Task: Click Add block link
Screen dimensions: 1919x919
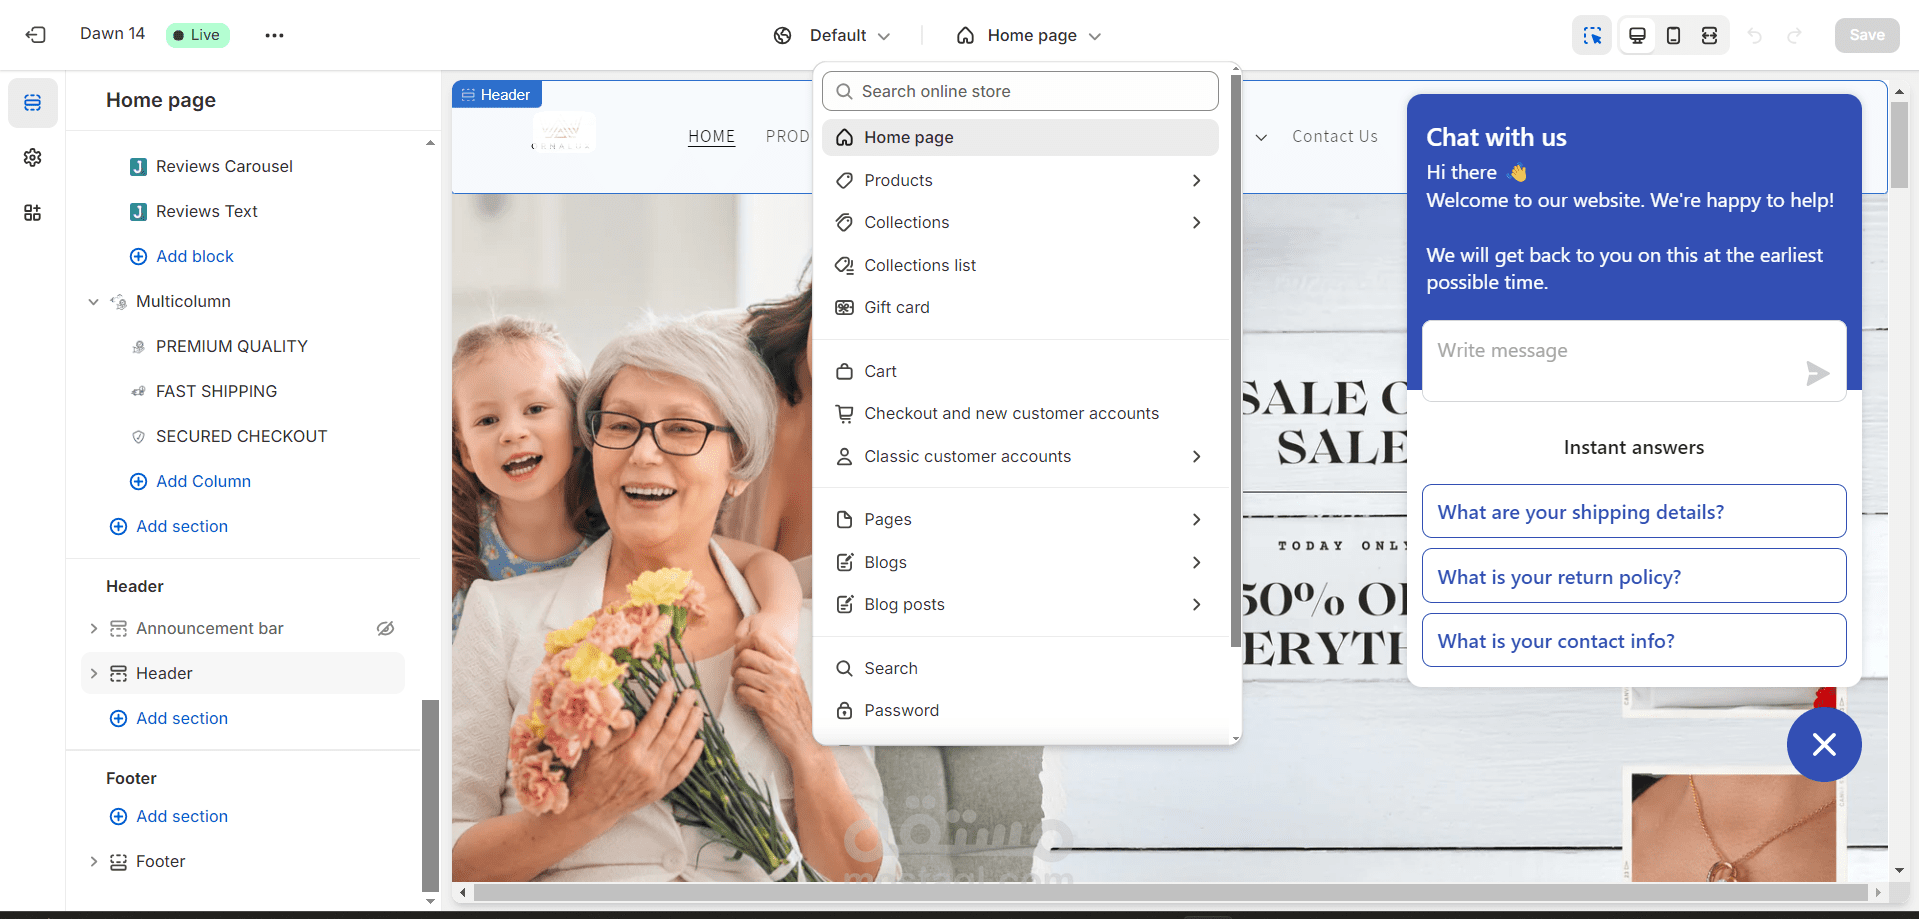Action: pos(182,256)
